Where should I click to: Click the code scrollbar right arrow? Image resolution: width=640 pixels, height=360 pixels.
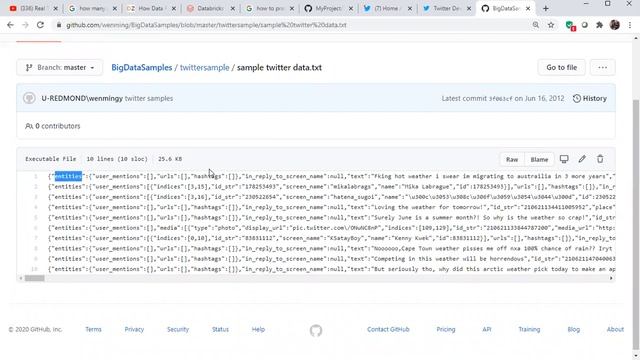[611, 278]
